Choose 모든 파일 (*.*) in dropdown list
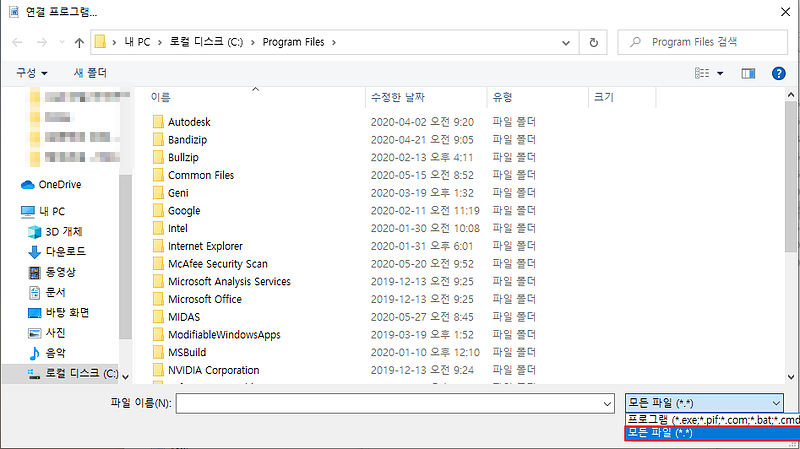 click(712, 433)
